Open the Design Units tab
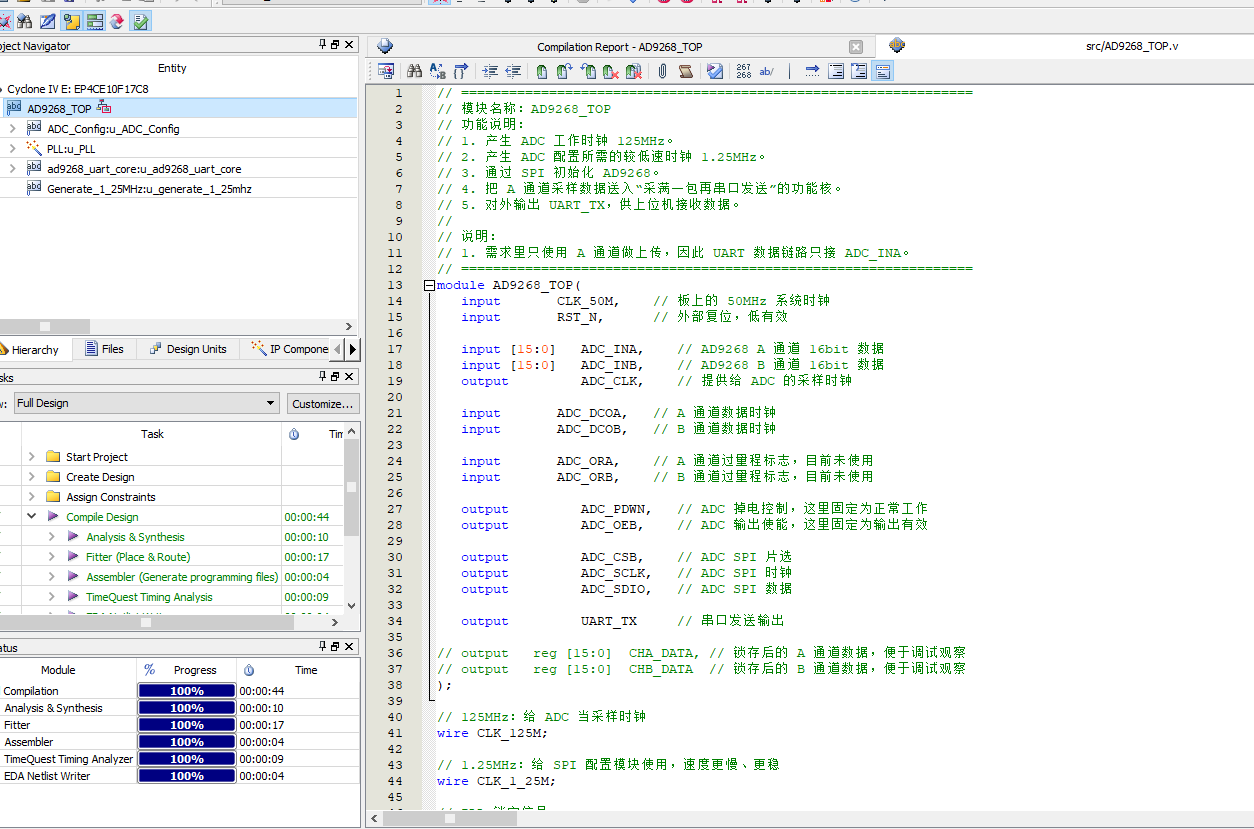Viewport: 1254px width, 829px height. click(188, 349)
